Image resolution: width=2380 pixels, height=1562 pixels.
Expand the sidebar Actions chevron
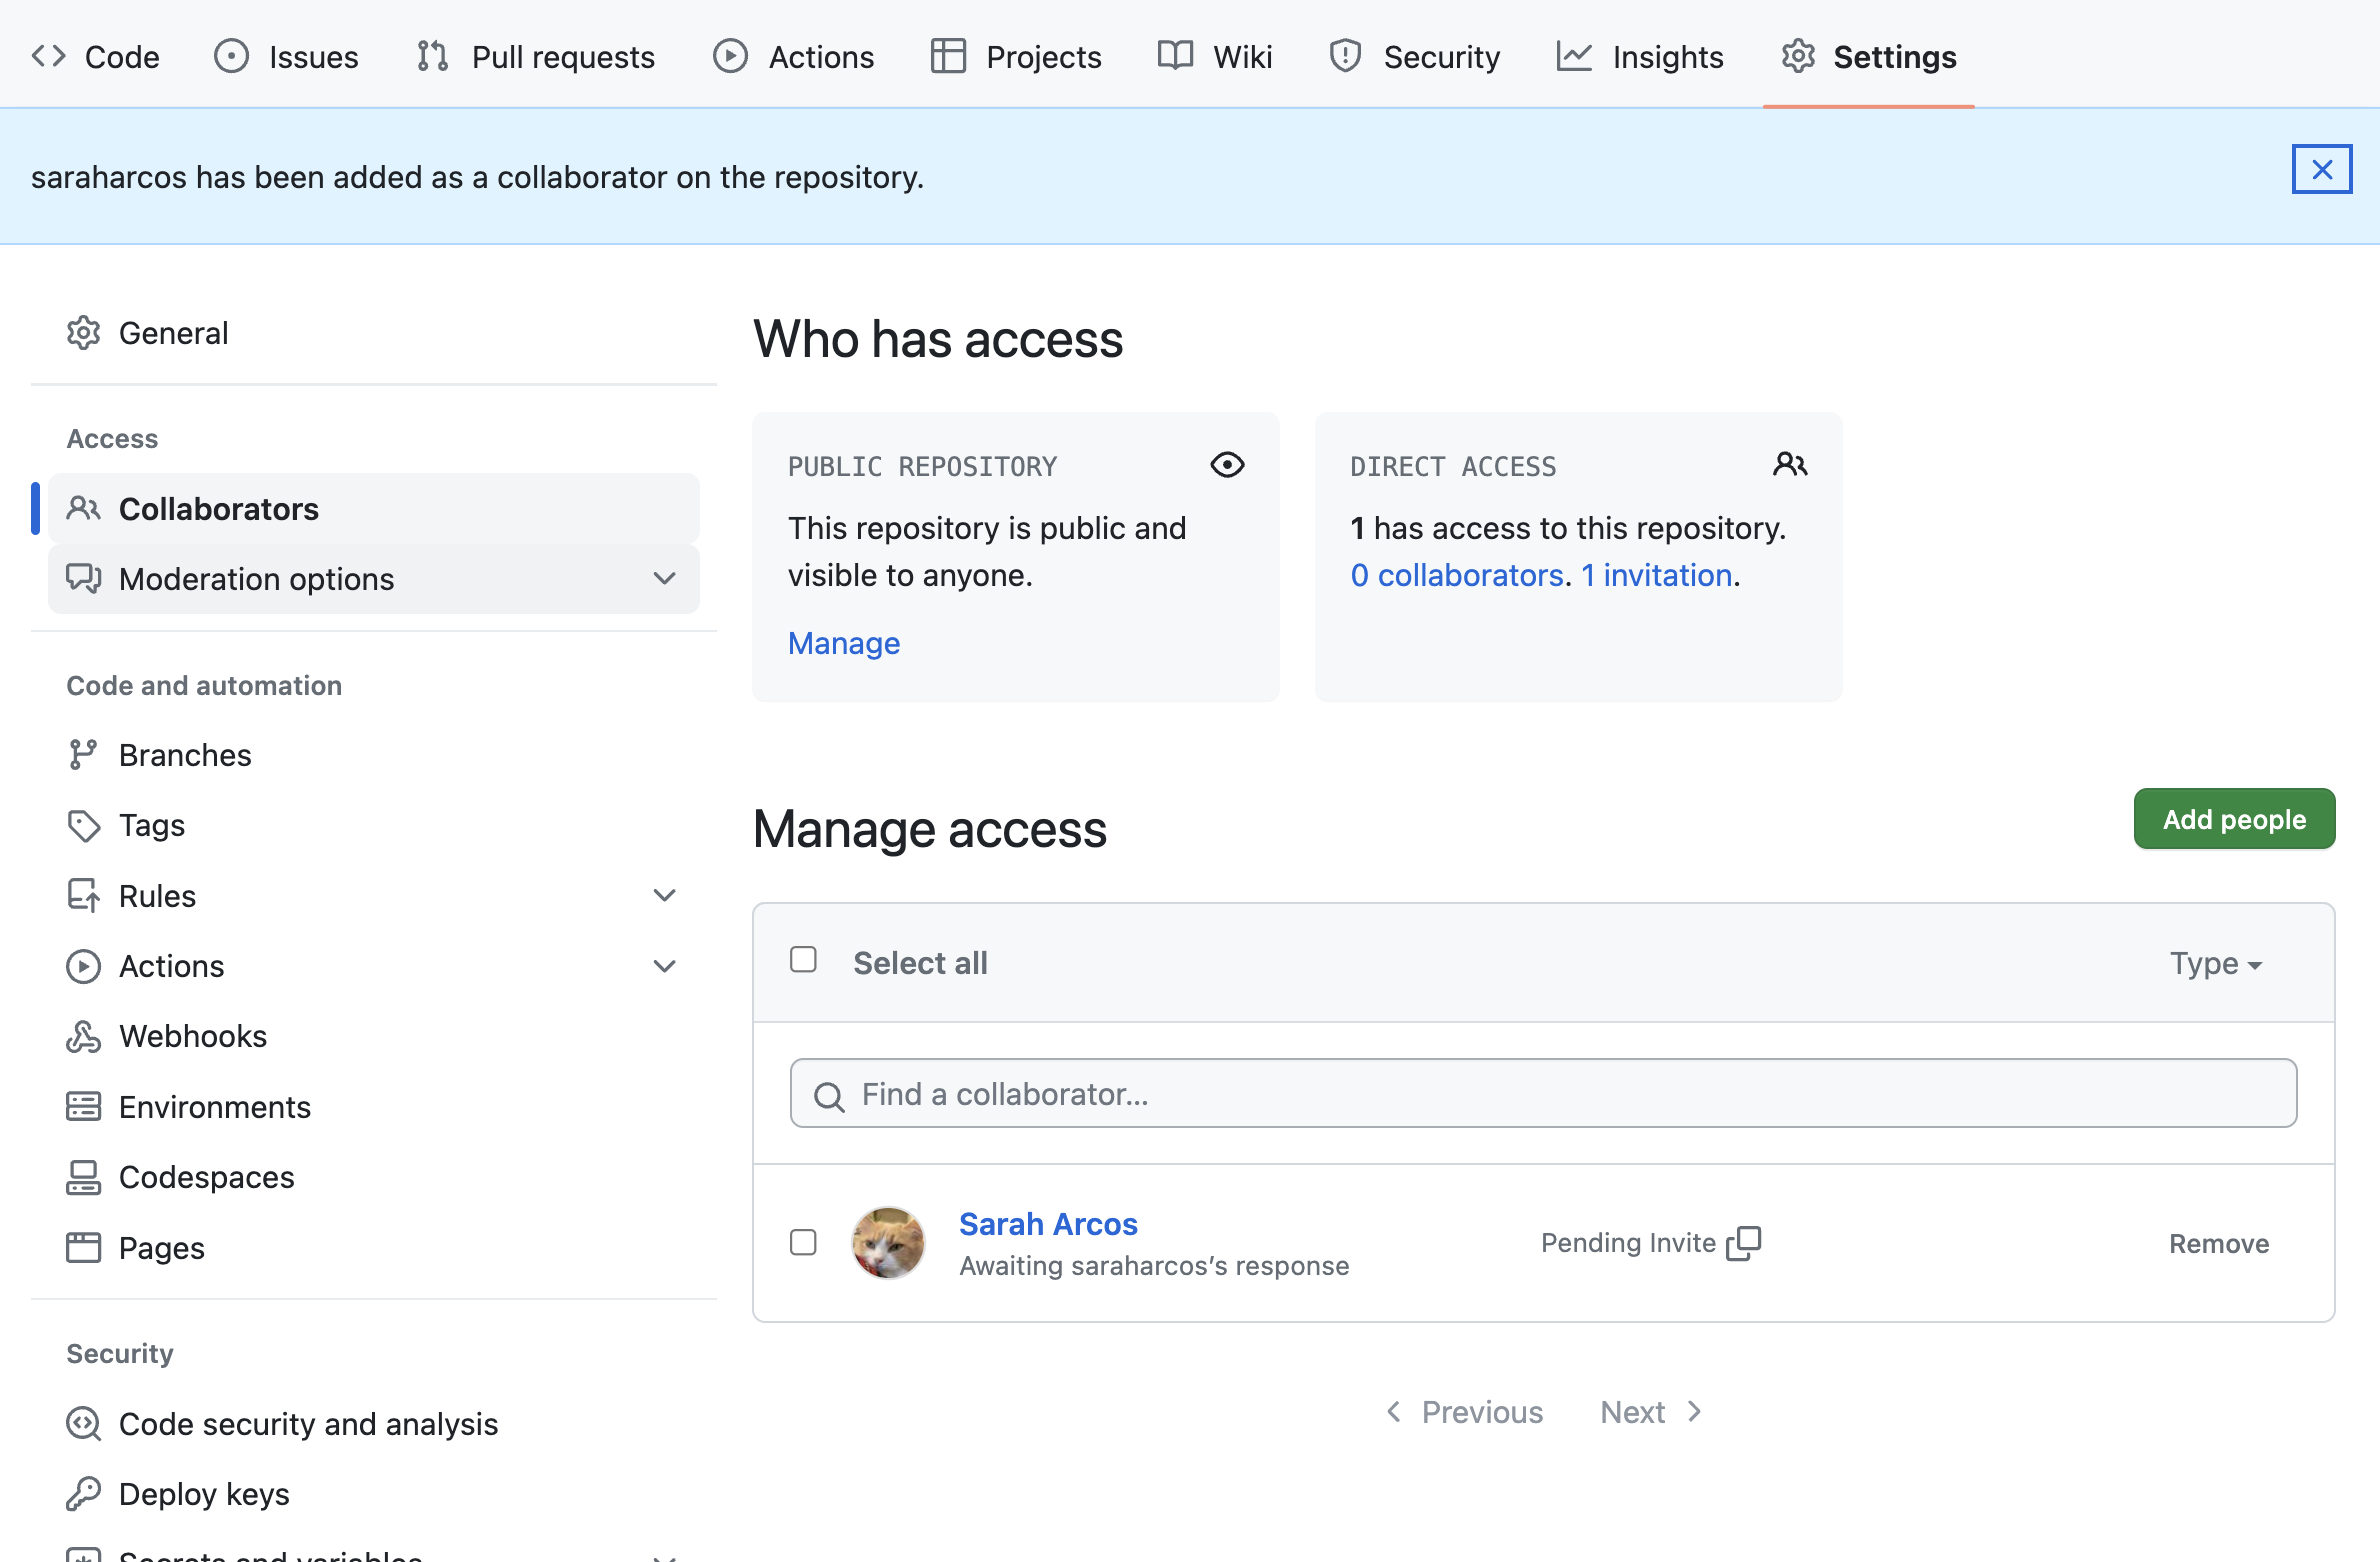point(665,966)
